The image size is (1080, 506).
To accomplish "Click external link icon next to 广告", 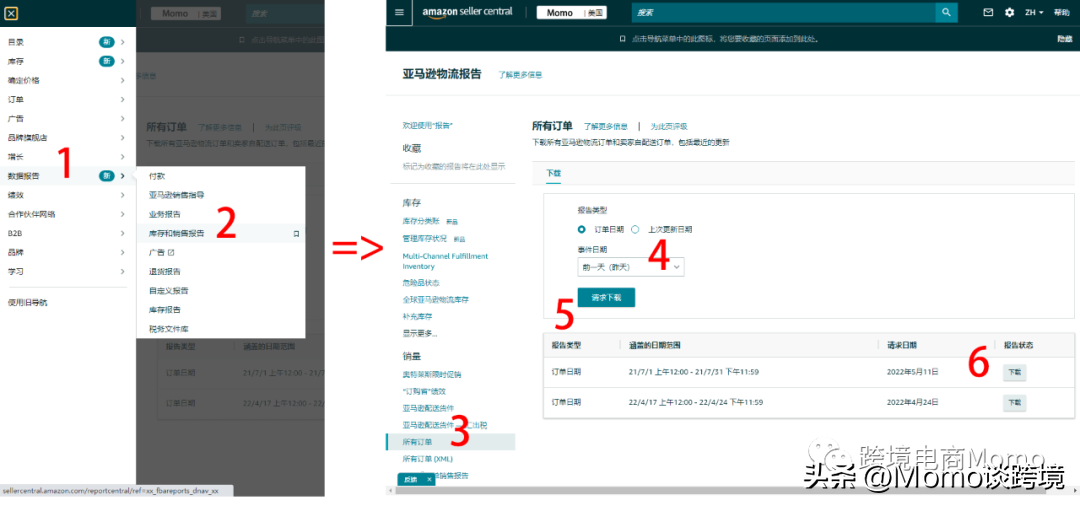I will pos(171,252).
